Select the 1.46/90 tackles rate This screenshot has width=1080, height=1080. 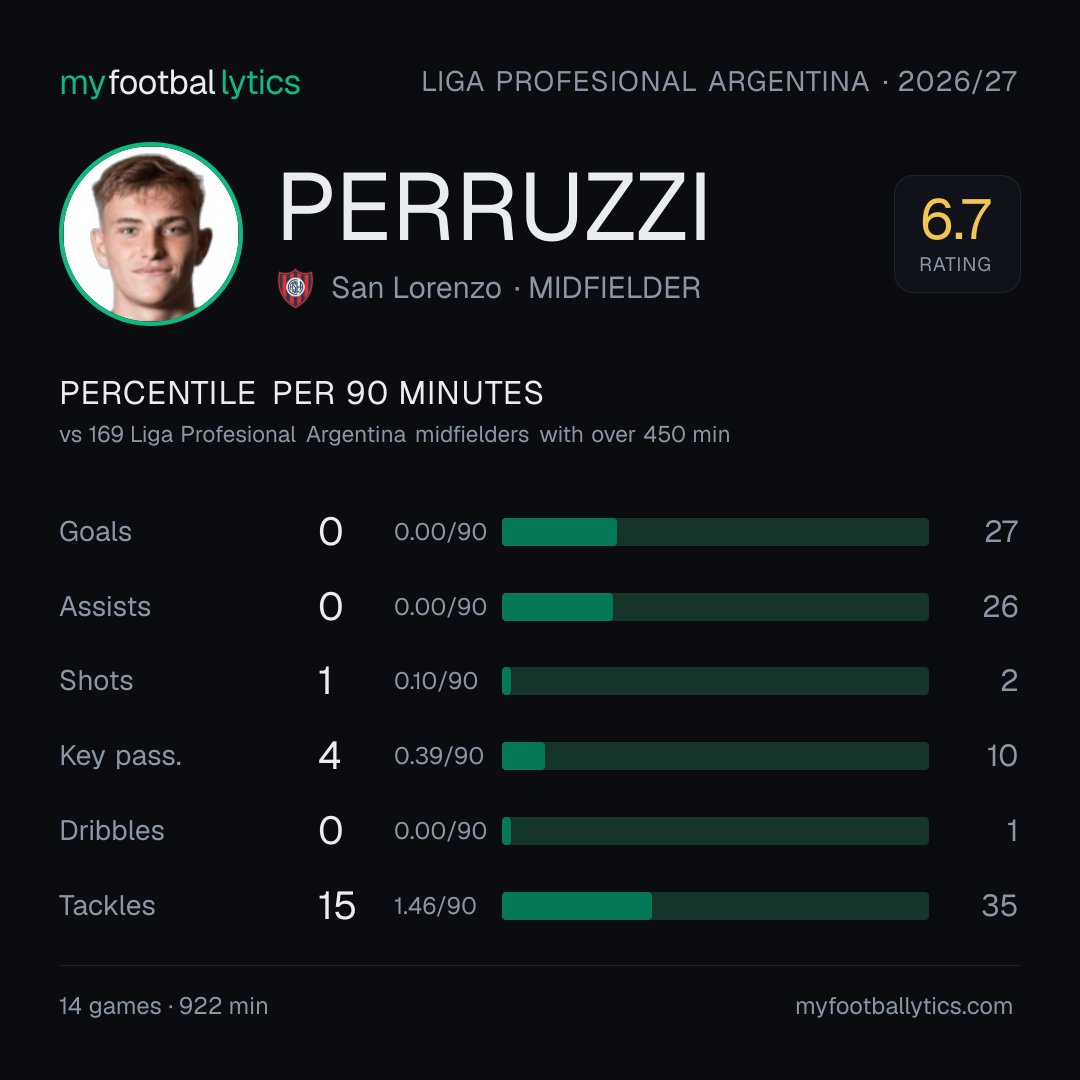435,906
